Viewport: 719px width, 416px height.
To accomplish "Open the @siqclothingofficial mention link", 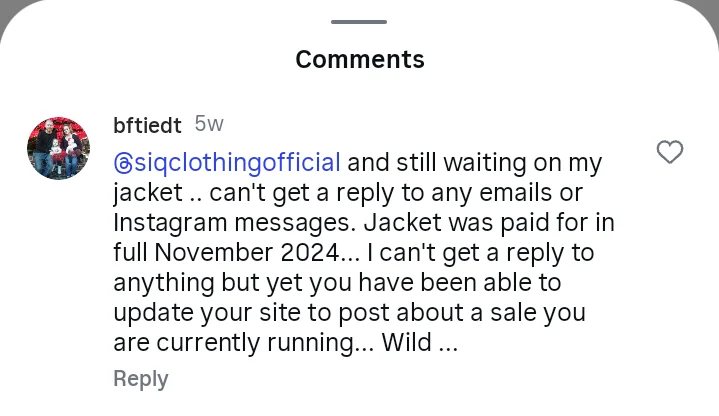I will [227, 163].
